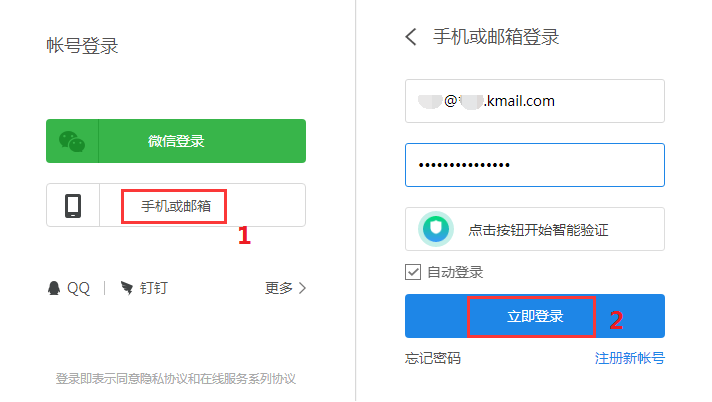The image size is (712, 402).
Task: Click the 微信登录 green button
Action: pyautogui.click(x=176, y=141)
